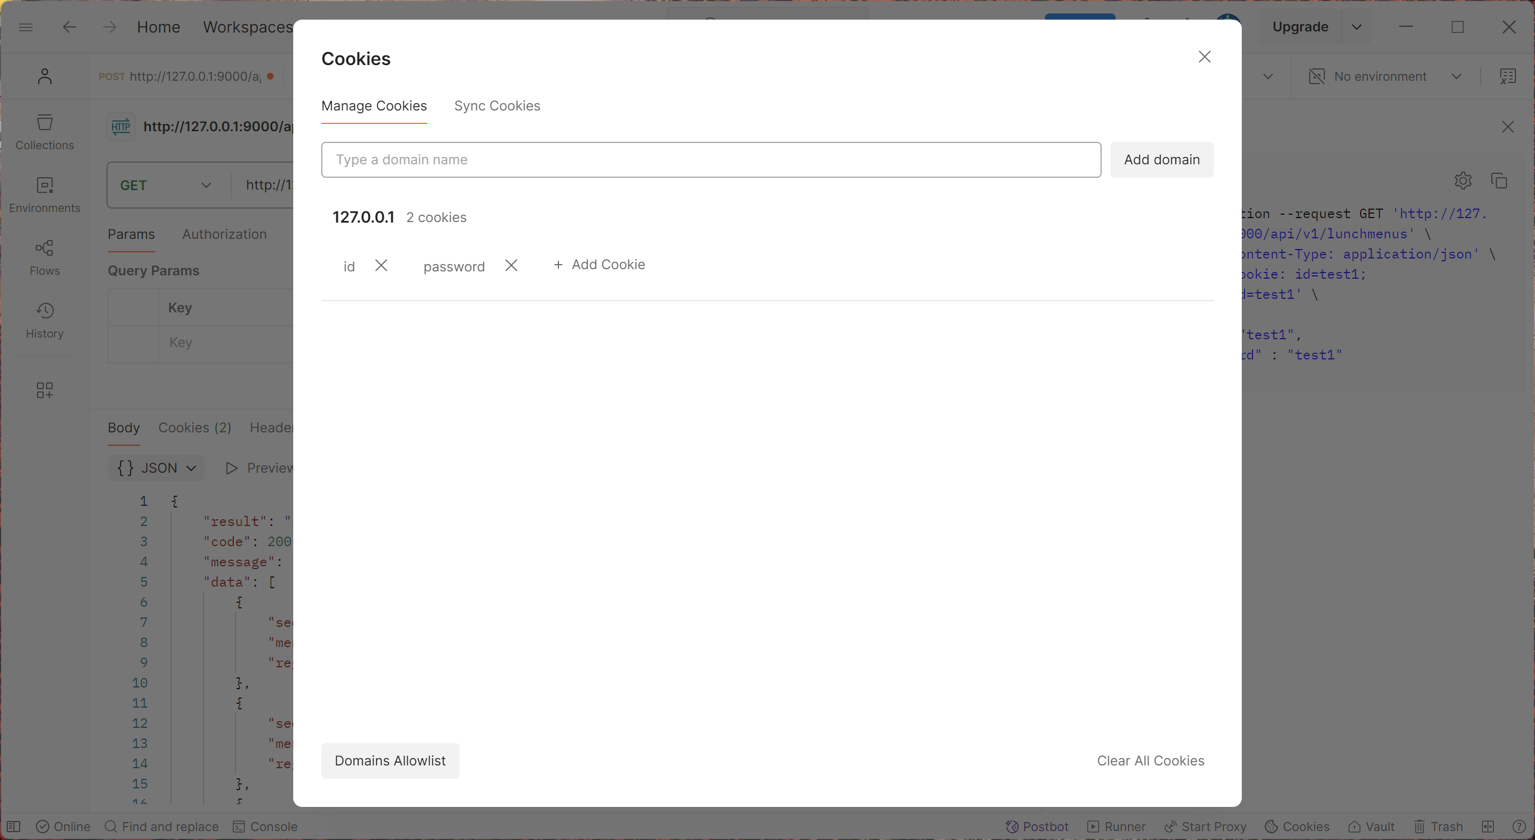Expand the GET method dropdown
The image size is (1535, 840).
click(166, 185)
